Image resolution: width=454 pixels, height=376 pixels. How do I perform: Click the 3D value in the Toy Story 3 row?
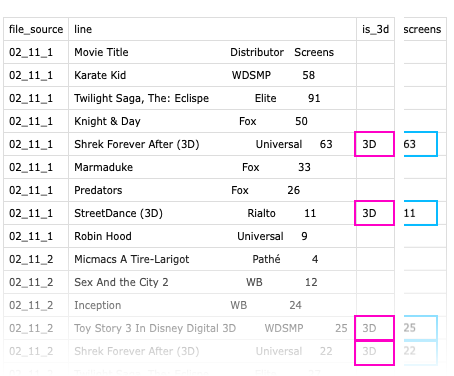point(374,328)
